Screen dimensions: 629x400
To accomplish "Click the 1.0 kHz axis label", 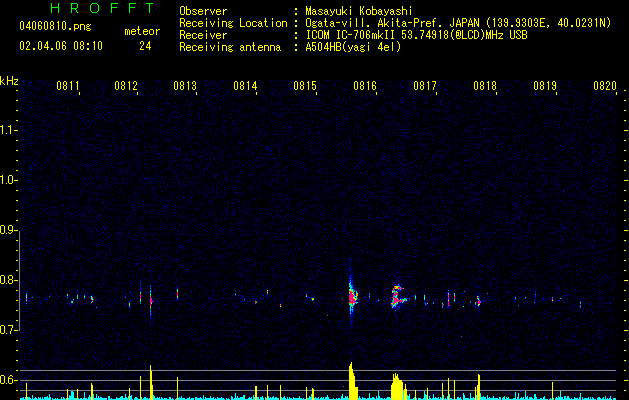I will click(x=9, y=180).
